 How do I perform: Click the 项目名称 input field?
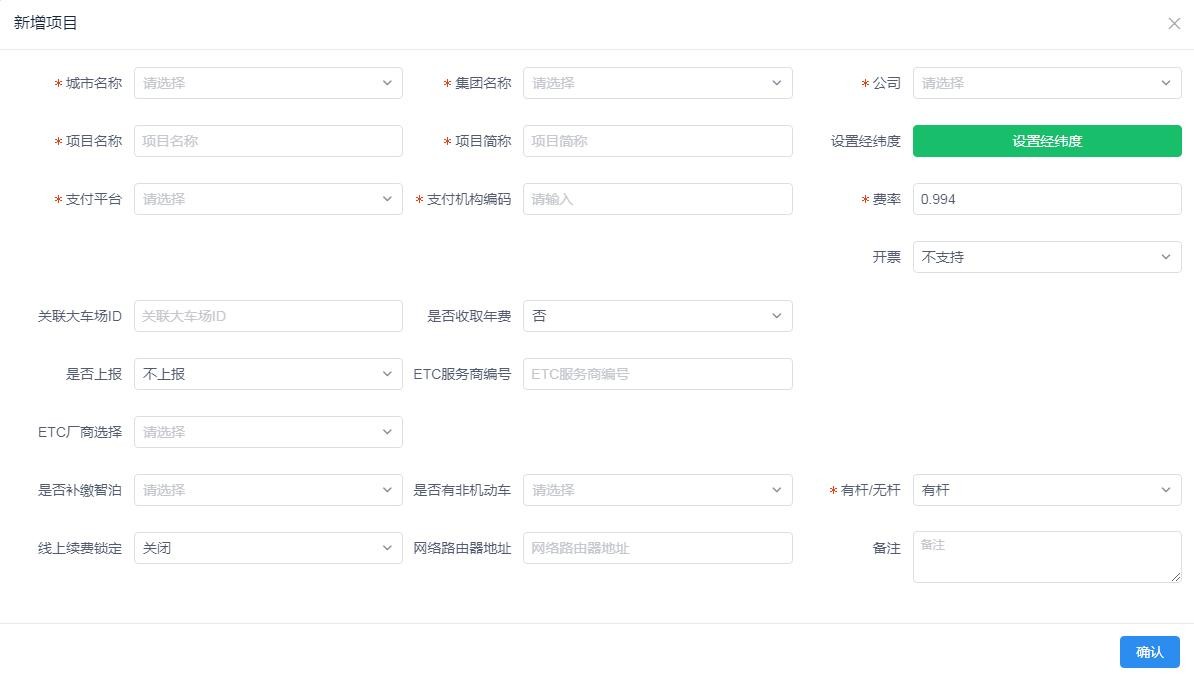pyautogui.click(x=268, y=141)
